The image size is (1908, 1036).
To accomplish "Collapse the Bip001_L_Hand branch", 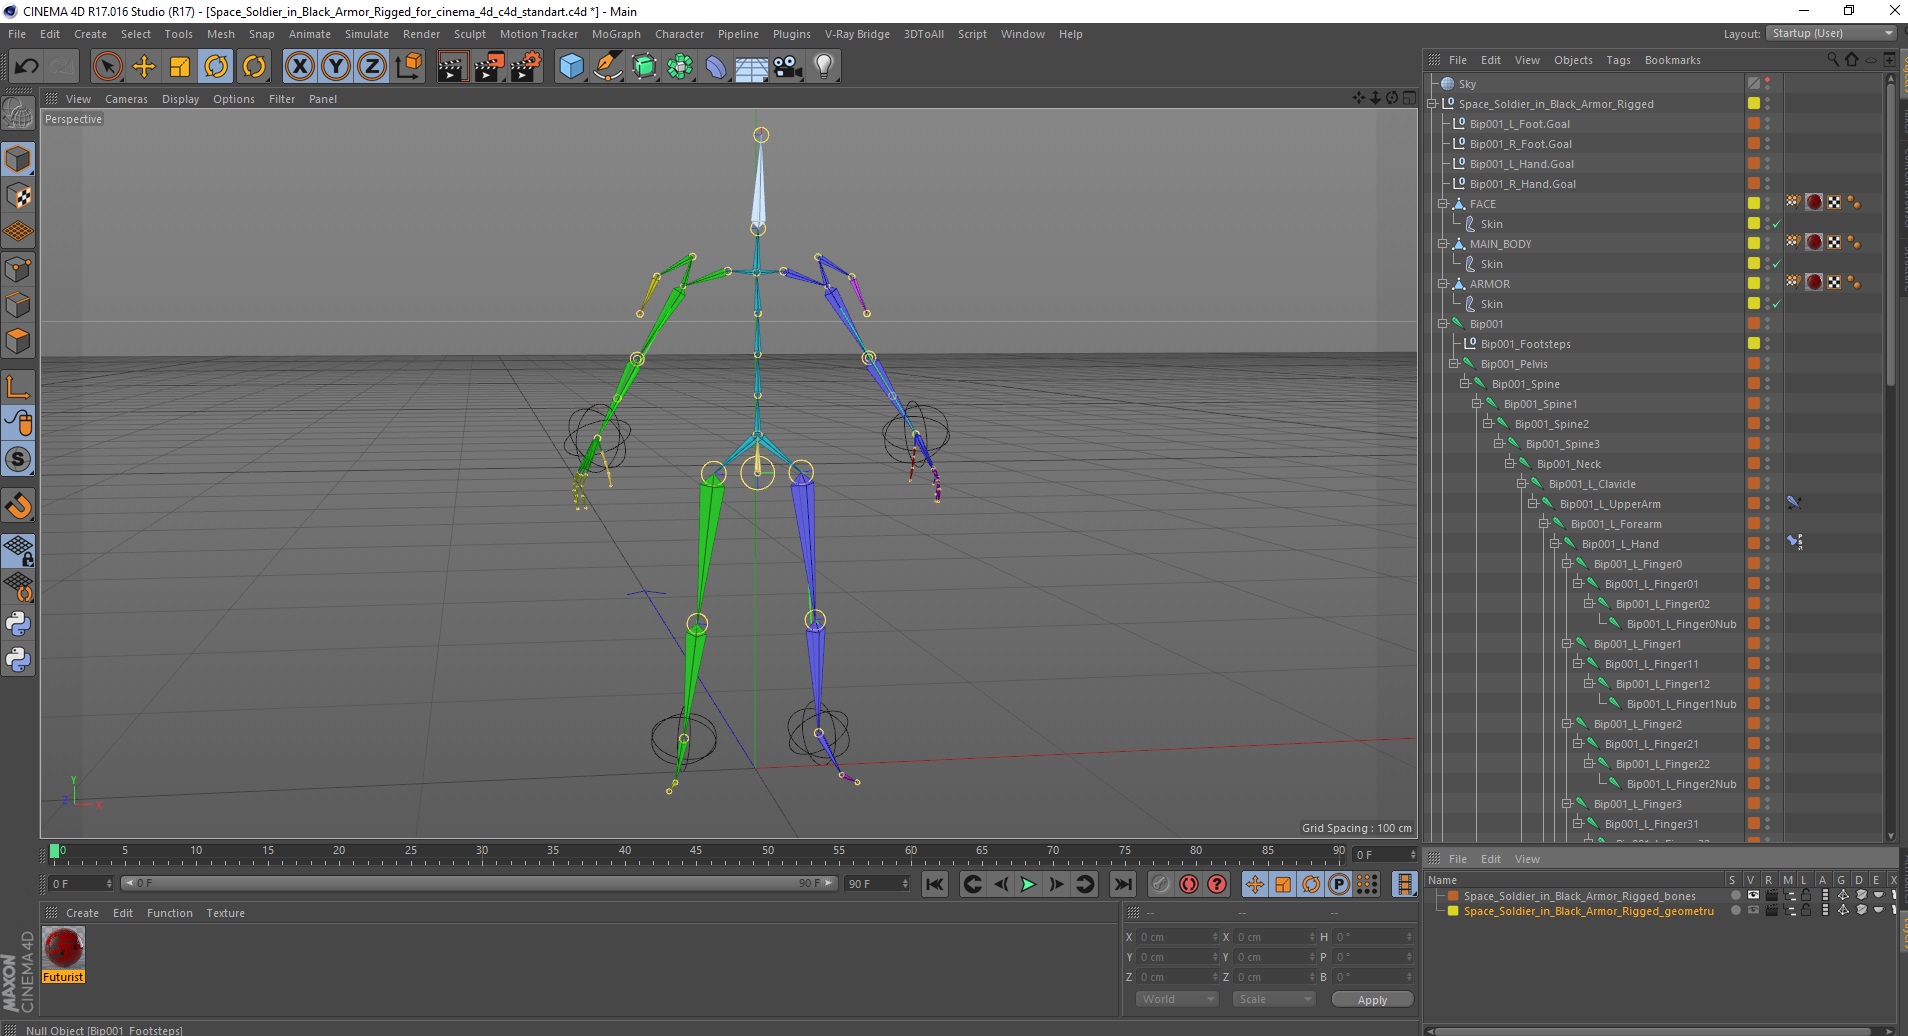I will click(x=1555, y=544).
